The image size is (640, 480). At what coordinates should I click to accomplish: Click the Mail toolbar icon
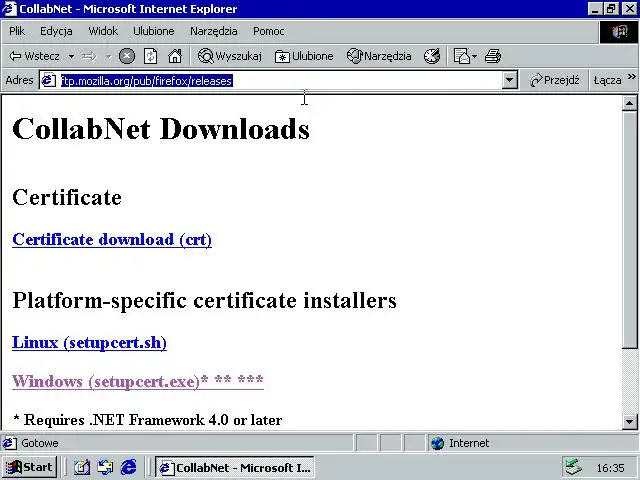tap(462, 56)
